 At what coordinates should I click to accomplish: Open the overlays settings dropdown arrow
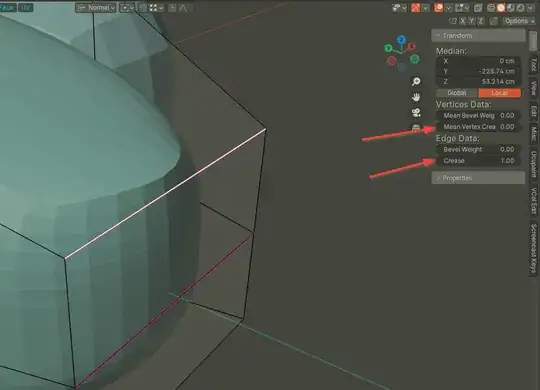[448, 8]
